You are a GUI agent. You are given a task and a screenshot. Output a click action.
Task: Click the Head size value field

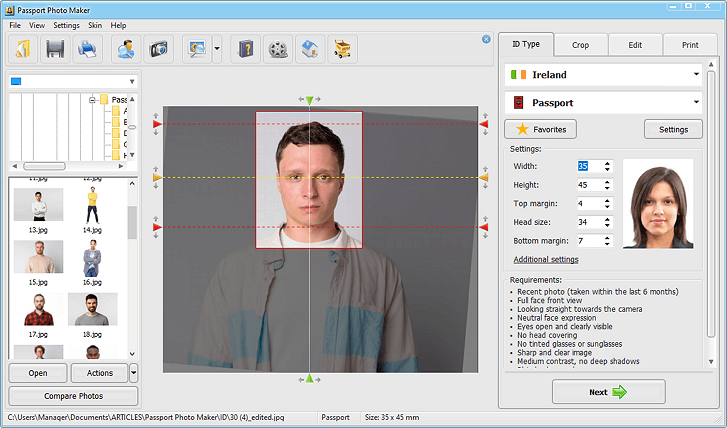point(589,222)
